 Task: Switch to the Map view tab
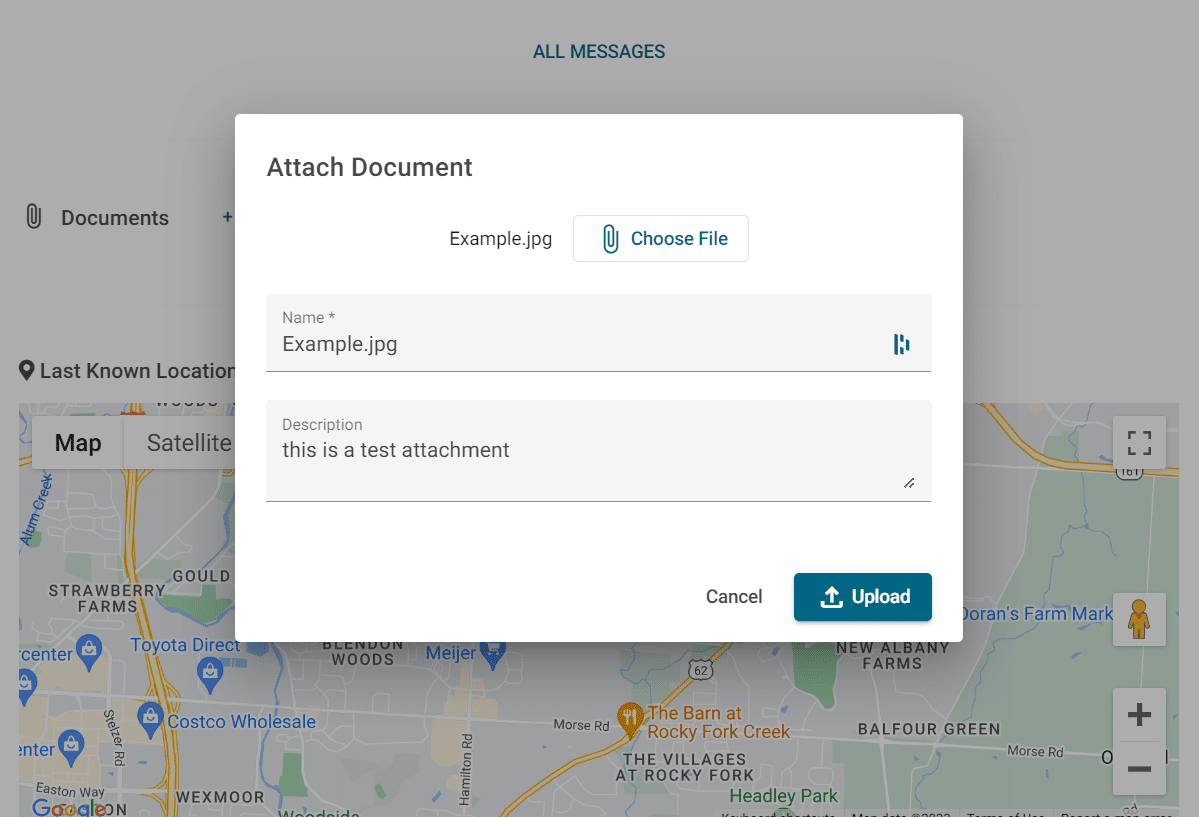pos(78,443)
